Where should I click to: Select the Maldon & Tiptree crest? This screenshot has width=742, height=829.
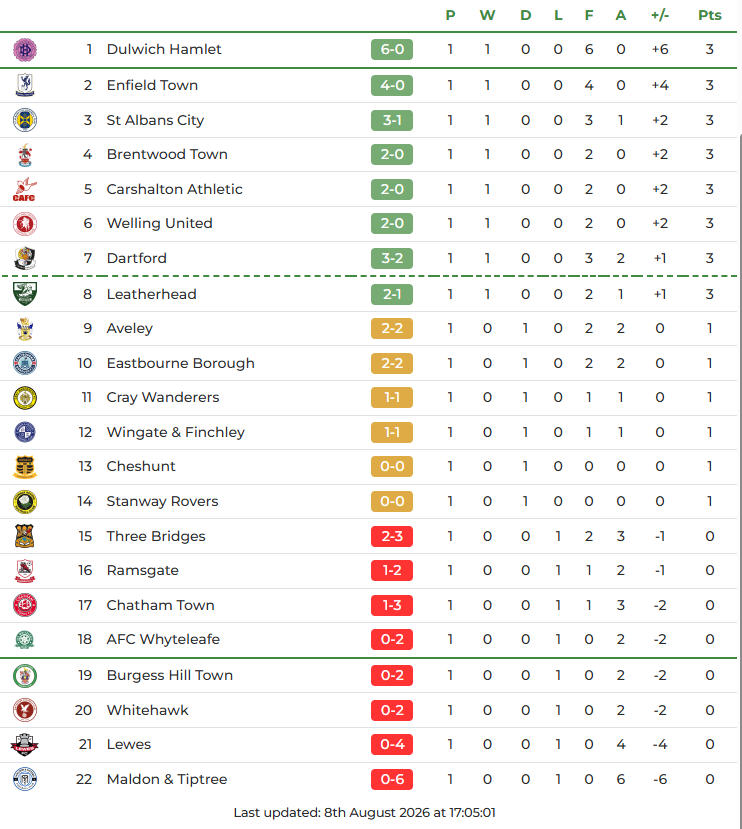(25, 779)
